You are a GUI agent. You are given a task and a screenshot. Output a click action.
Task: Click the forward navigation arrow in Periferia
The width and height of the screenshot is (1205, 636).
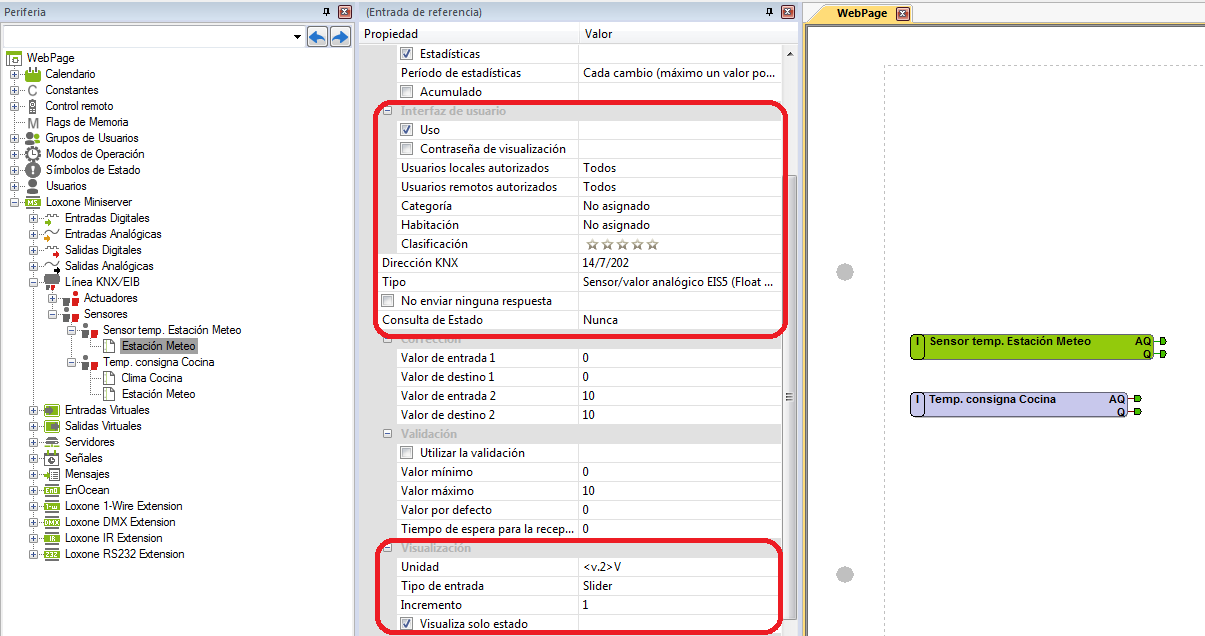[340, 37]
